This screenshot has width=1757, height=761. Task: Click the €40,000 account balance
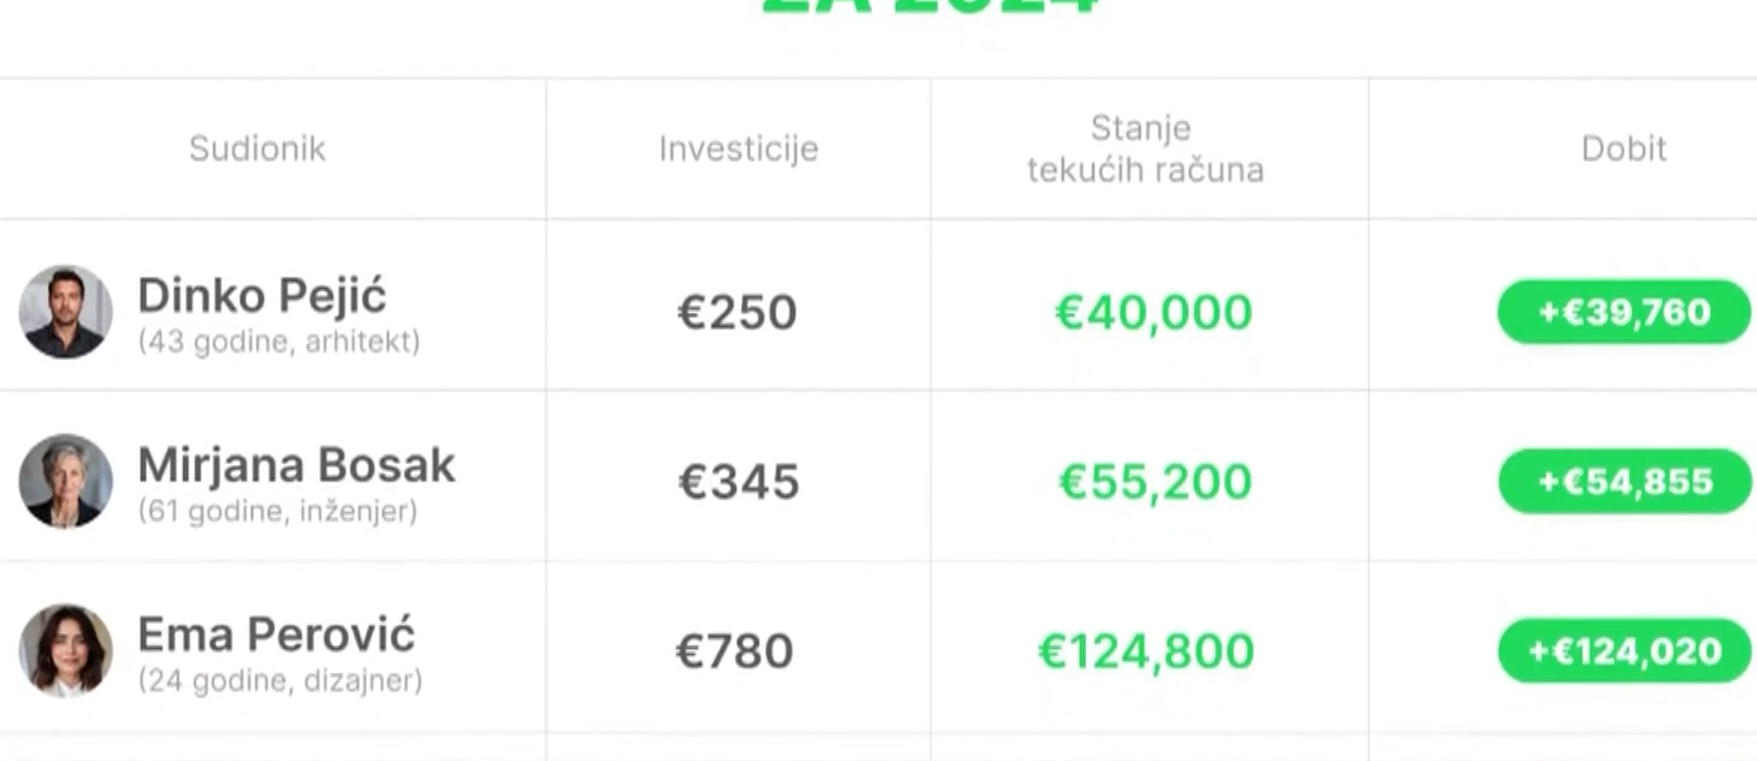(x=1153, y=312)
